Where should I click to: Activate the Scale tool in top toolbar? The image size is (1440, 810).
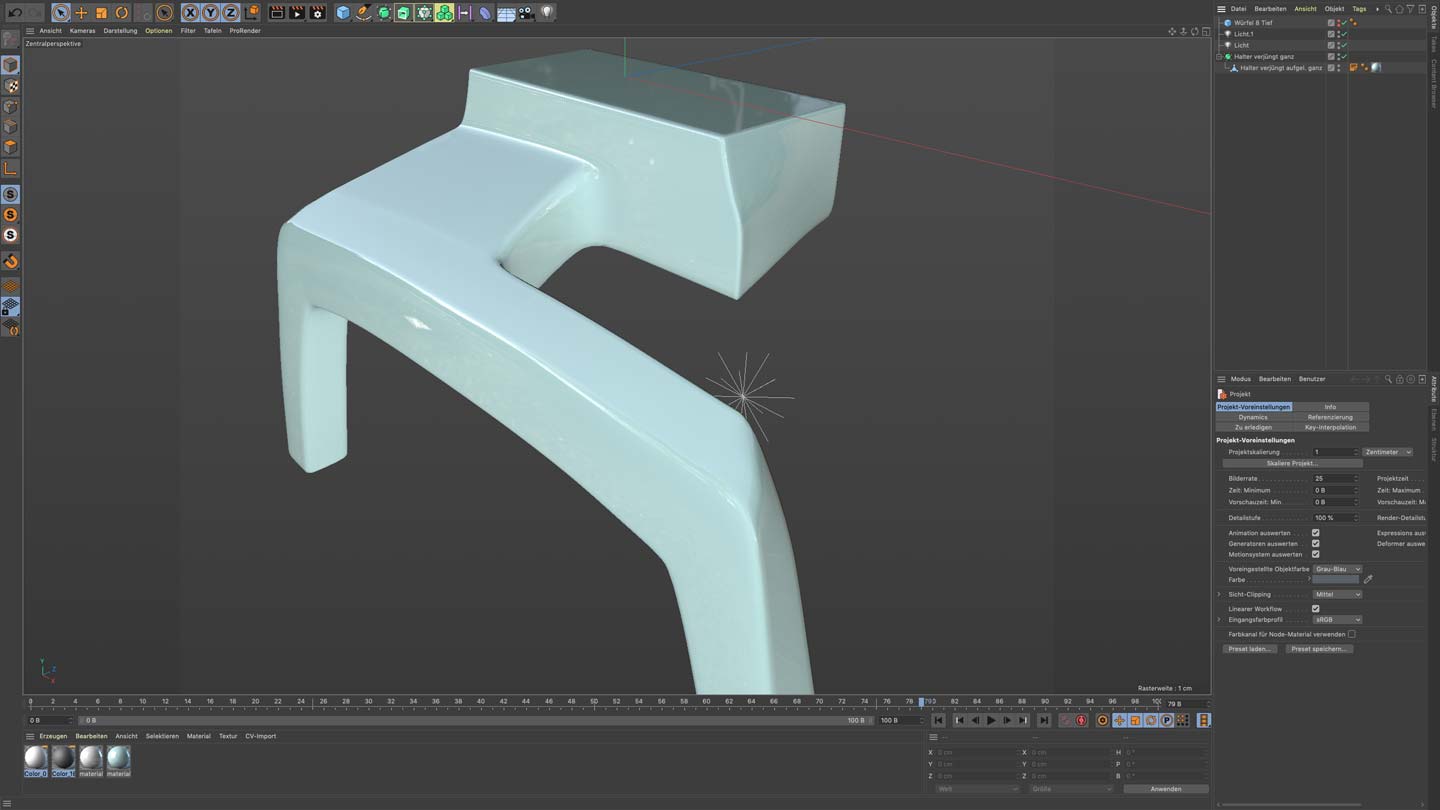101,13
